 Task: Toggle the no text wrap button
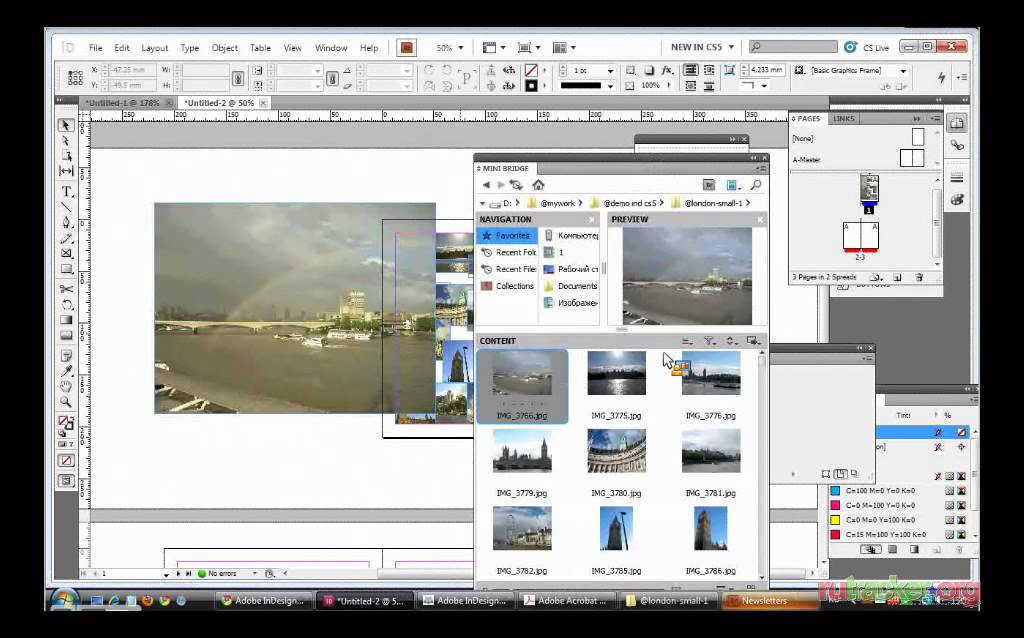click(690, 70)
